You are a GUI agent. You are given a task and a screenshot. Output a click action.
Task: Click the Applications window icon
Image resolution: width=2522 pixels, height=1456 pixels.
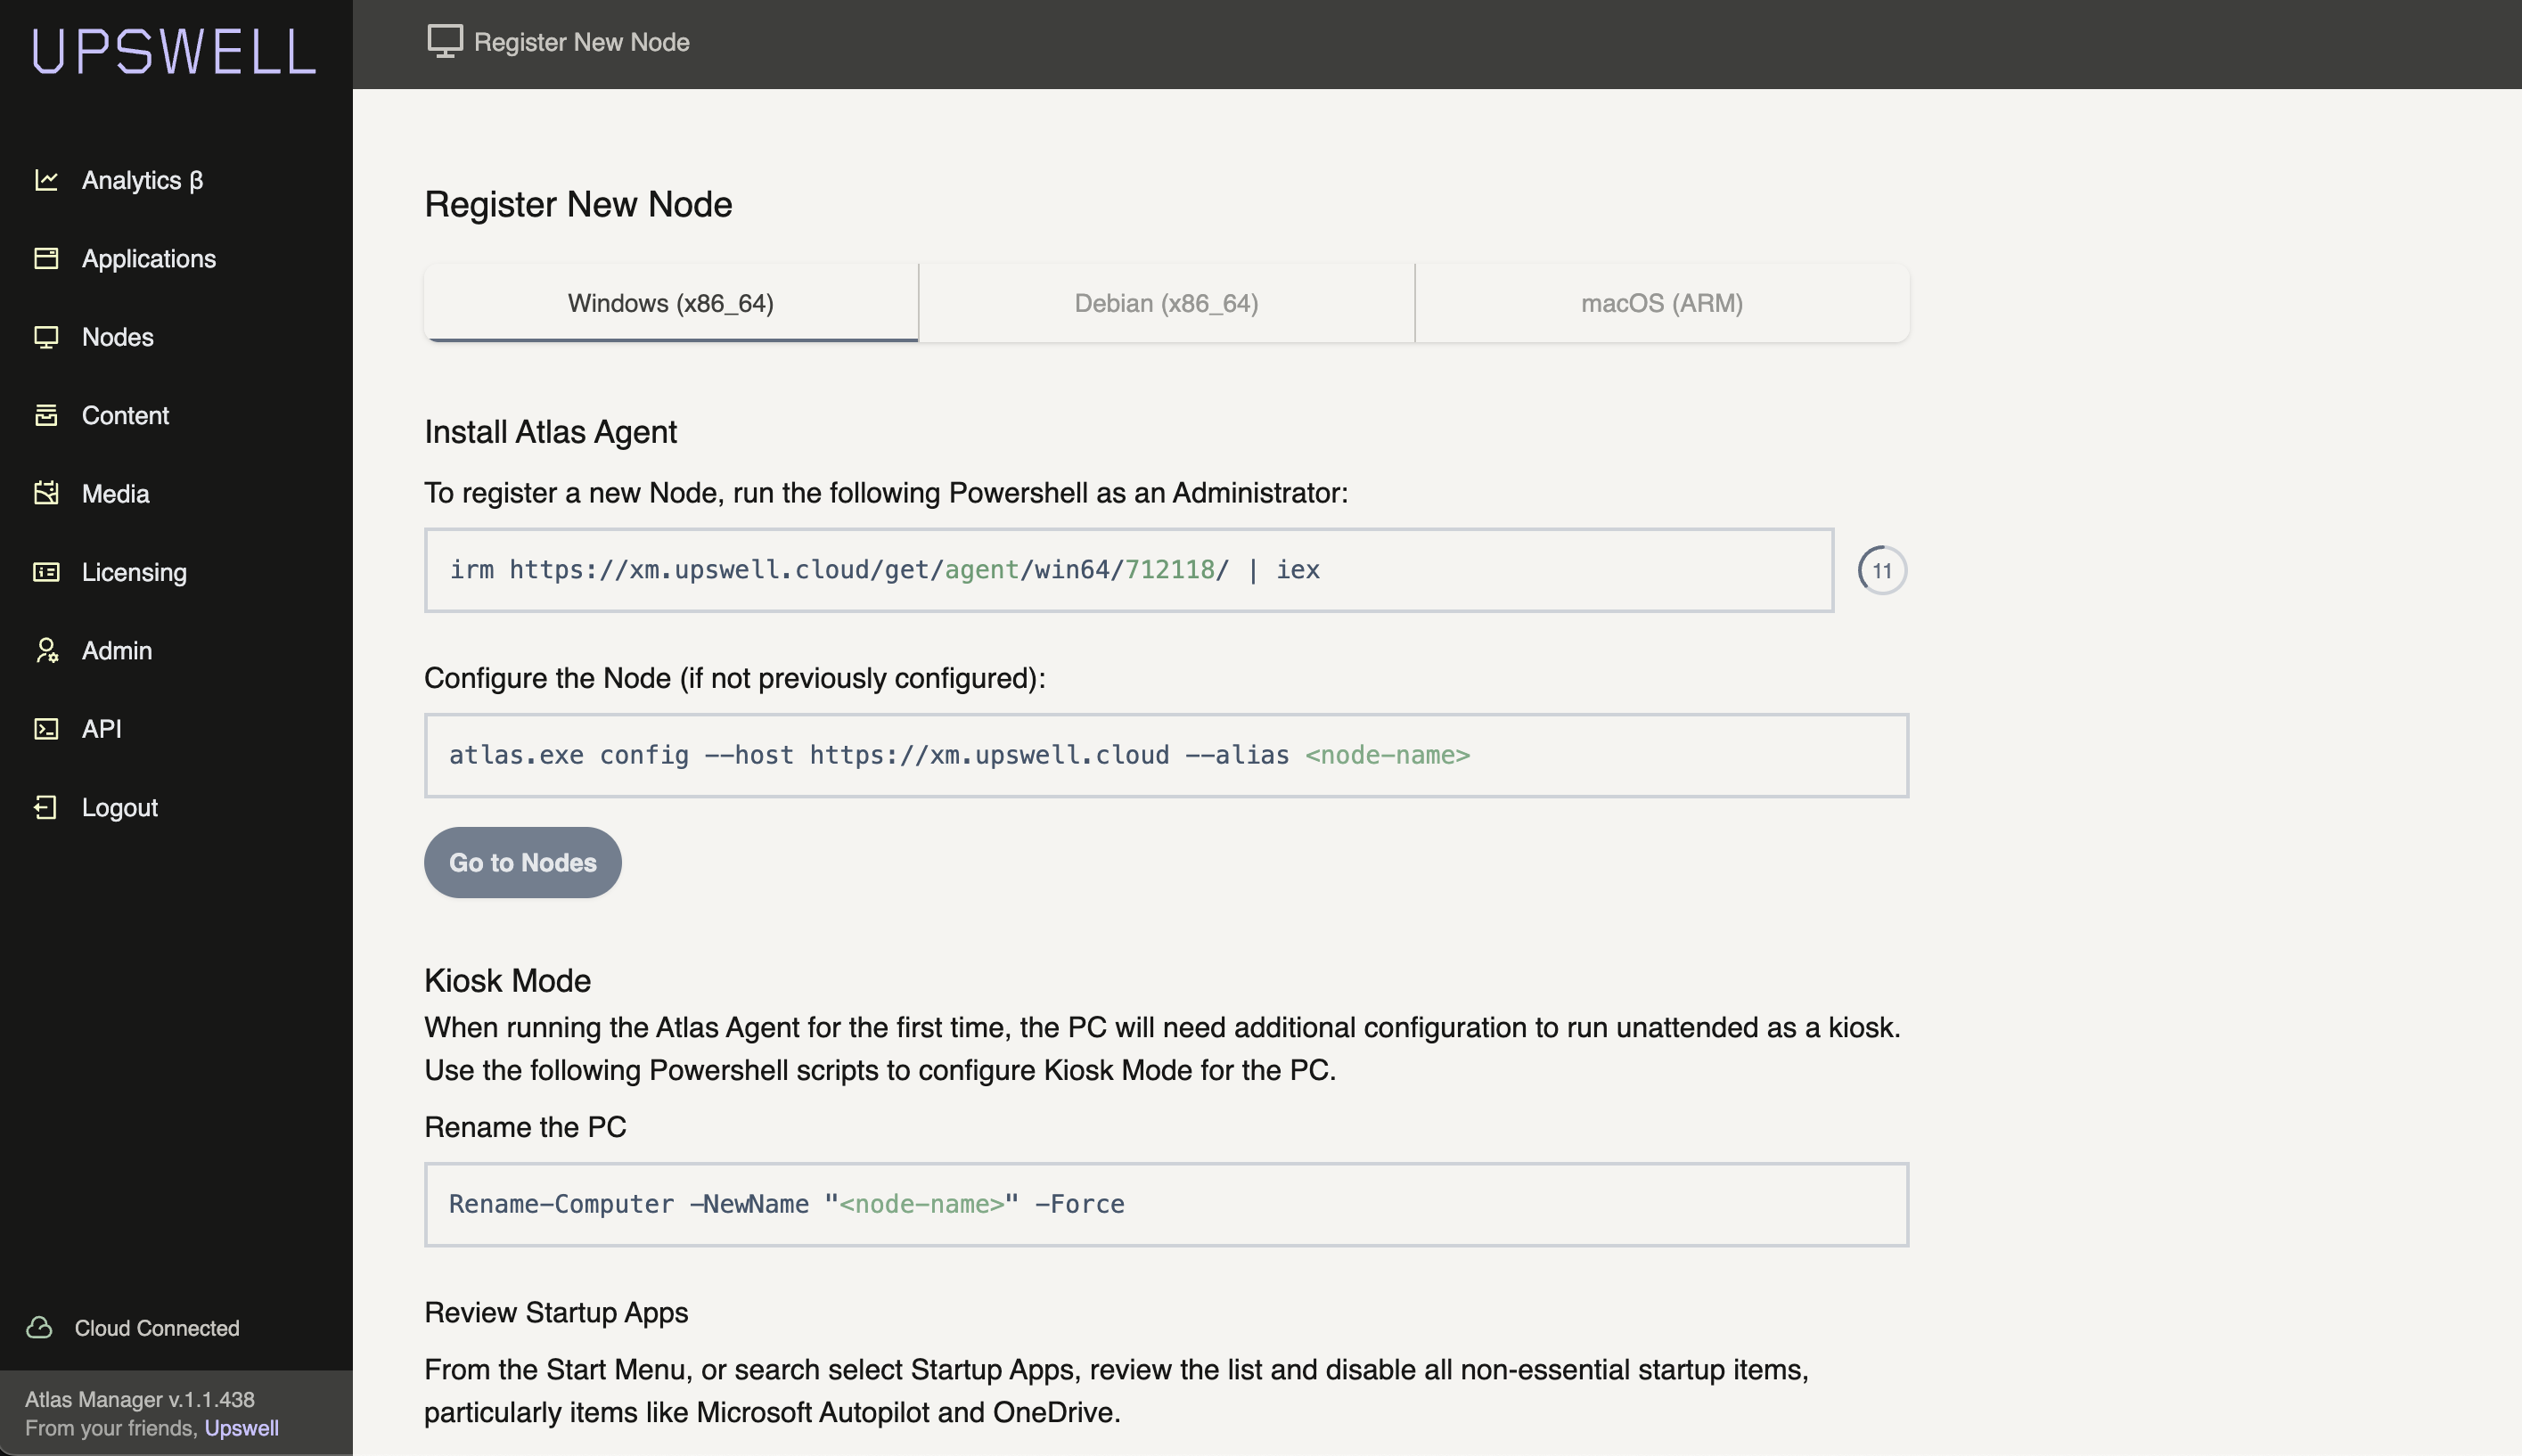click(x=46, y=258)
